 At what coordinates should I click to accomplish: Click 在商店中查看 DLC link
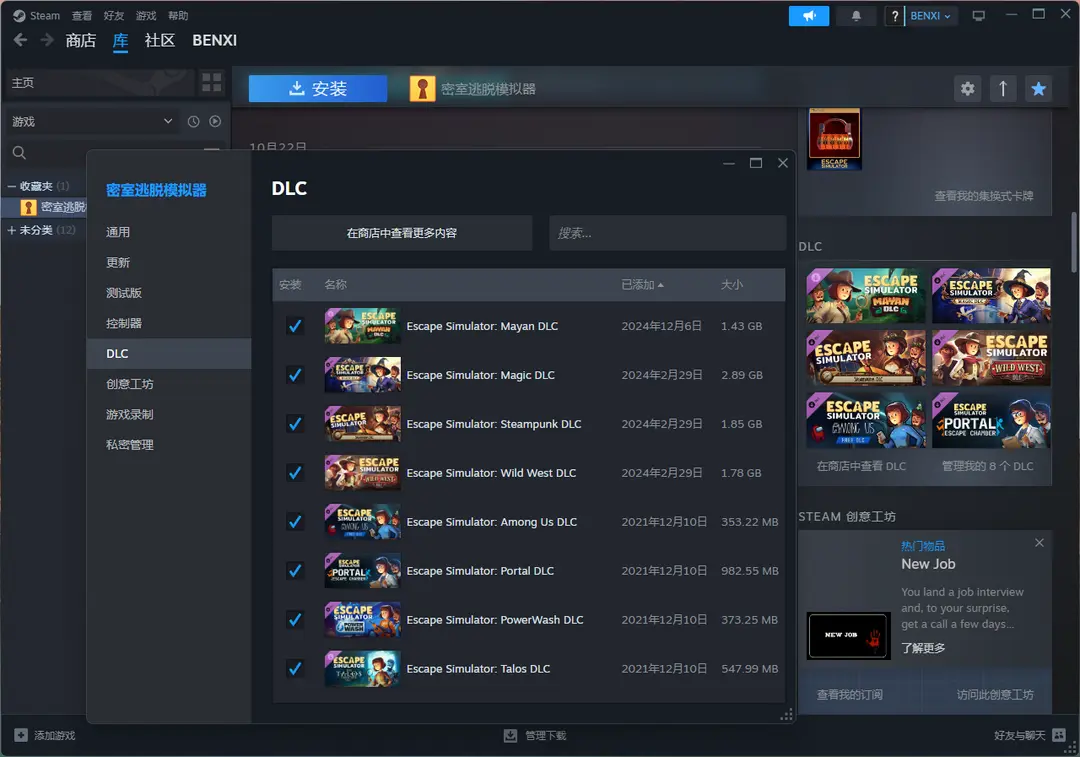coord(861,466)
